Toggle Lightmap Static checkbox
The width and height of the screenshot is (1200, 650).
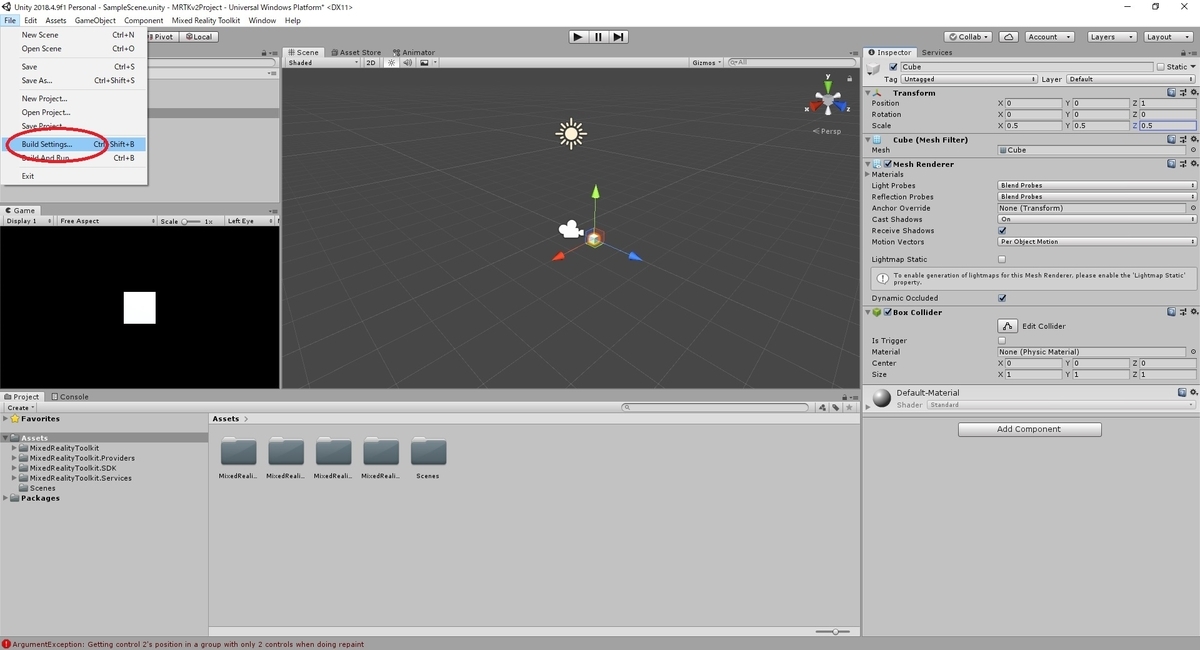click(1002, 259)
